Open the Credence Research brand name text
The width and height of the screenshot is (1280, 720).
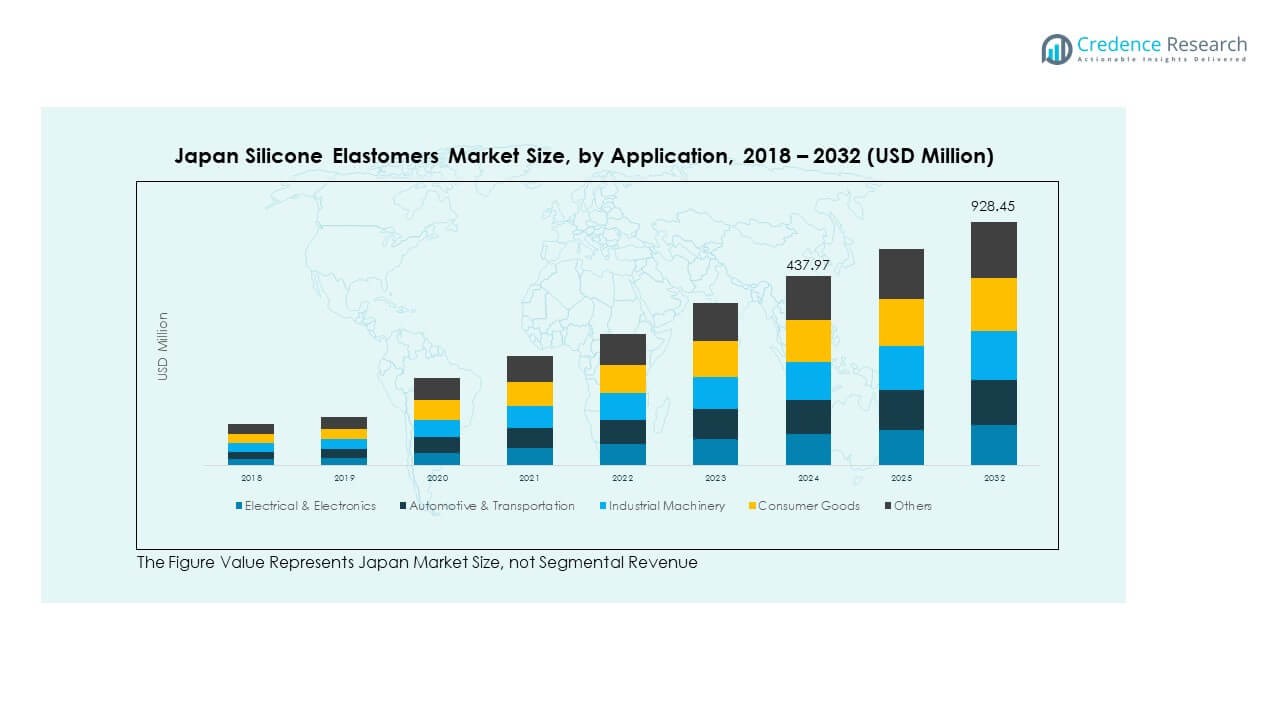click(x=1162, y=45)
